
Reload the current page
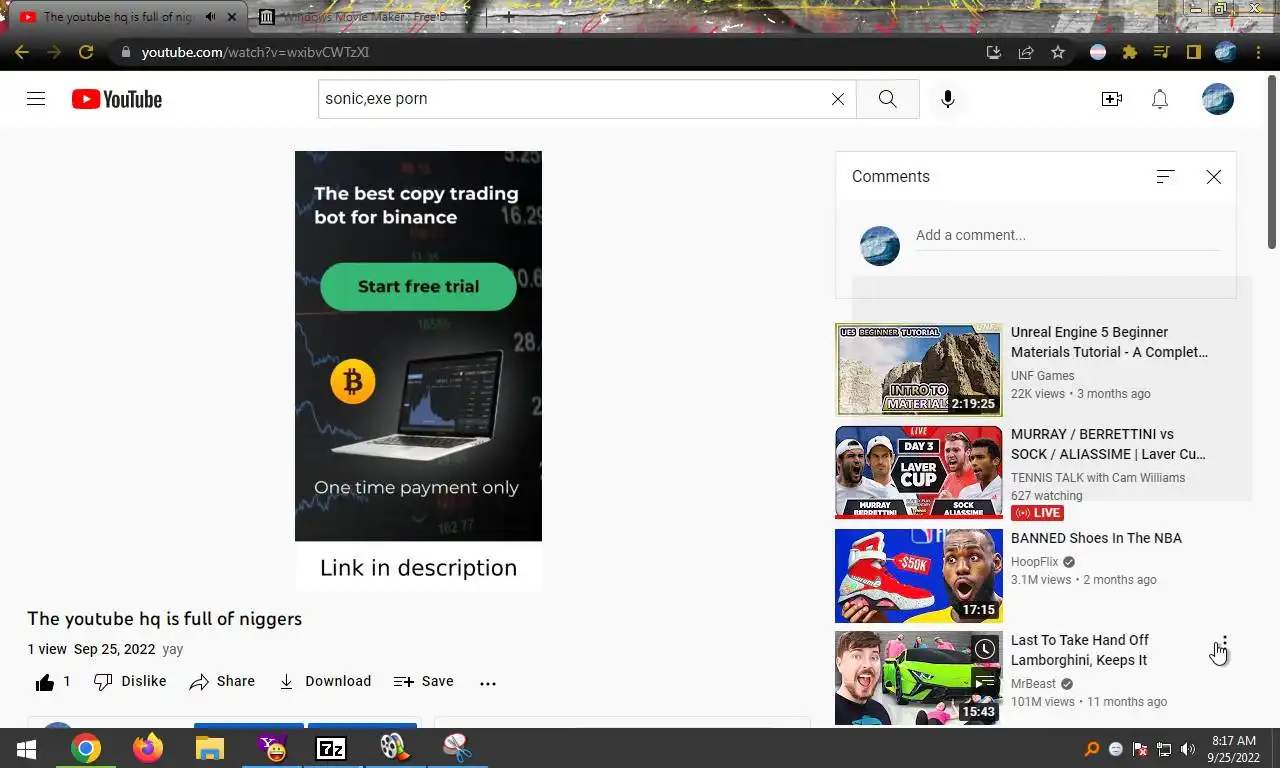(x=86, y=52)
